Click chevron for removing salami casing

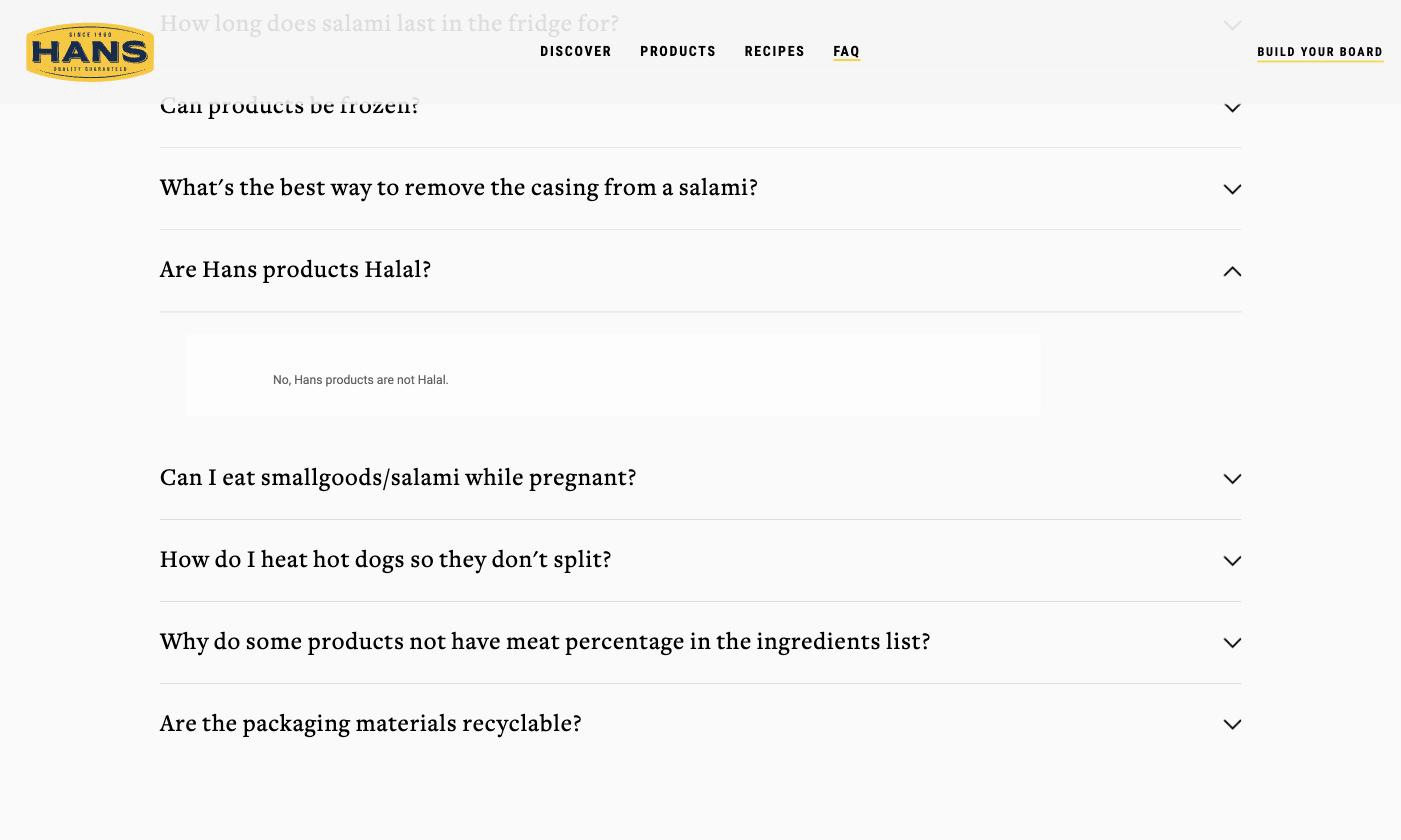coord(1232,190)
